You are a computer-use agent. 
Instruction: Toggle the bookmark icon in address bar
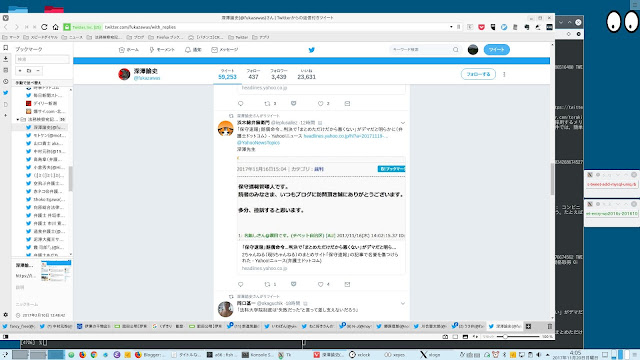[x=459, y=27]
